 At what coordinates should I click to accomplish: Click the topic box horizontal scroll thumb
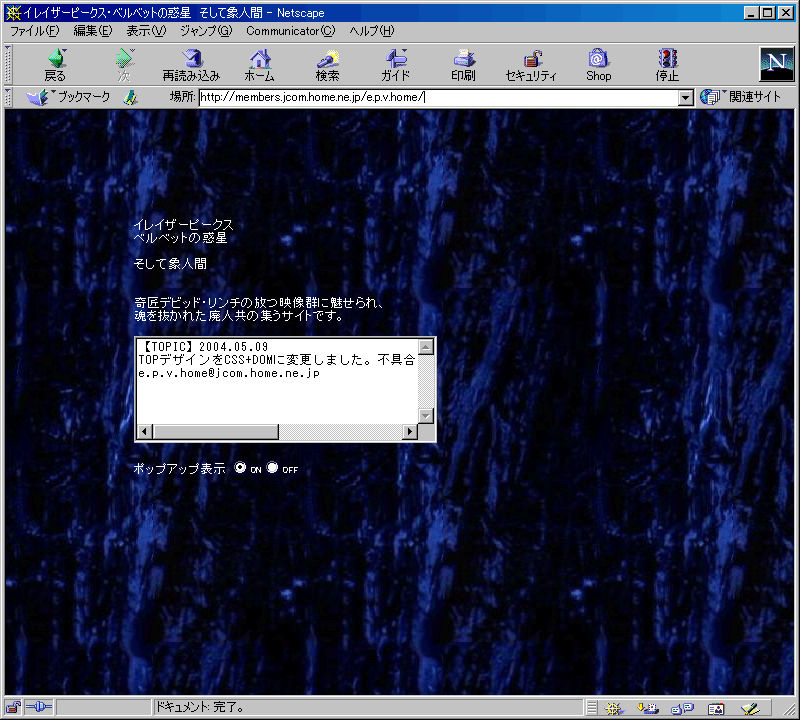[x=215, y=432]
